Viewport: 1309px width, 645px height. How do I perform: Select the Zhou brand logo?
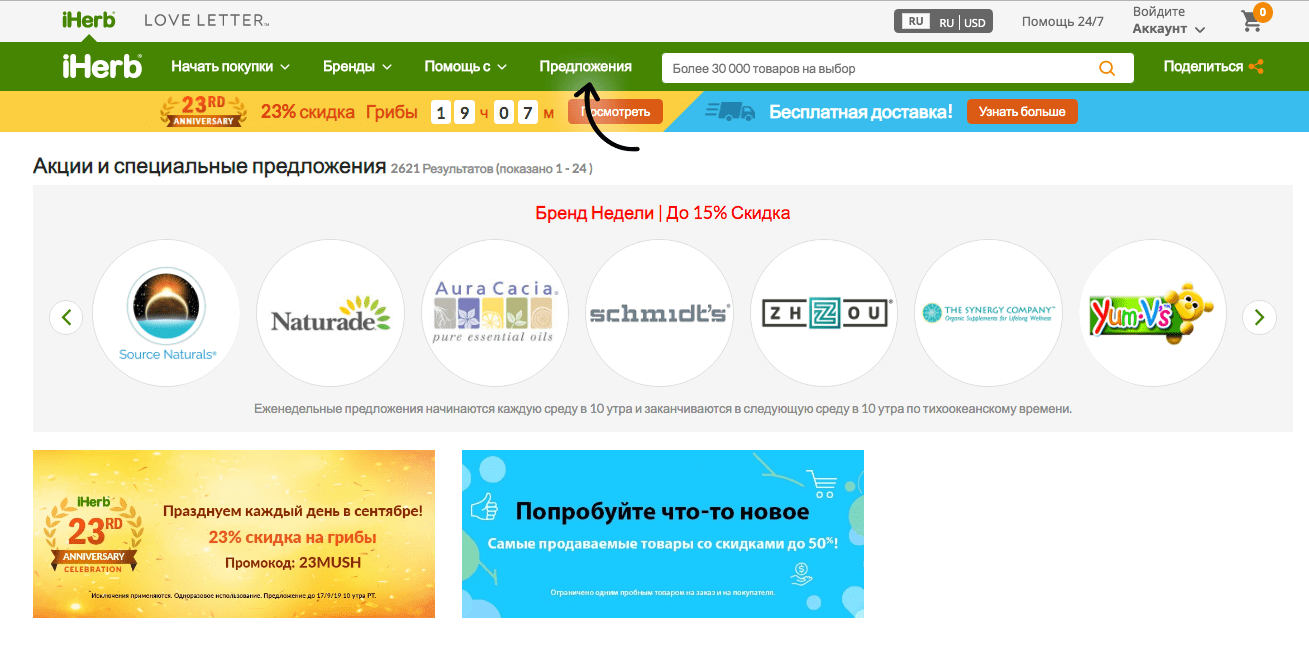824,313
